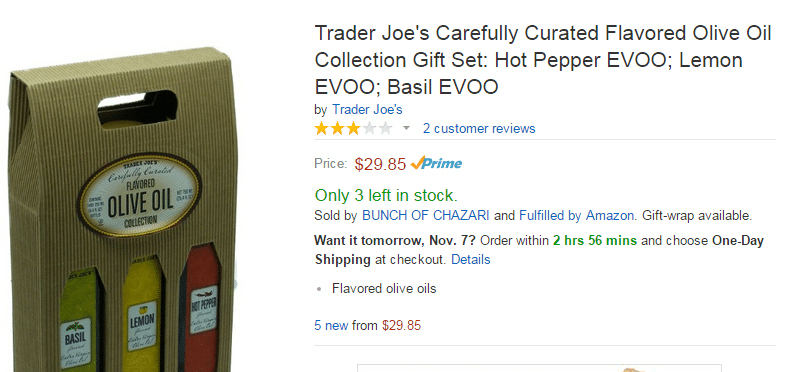The image size is (800, 372).
Task: Open the 2 customer reviews link
Action: pos(479,128)
